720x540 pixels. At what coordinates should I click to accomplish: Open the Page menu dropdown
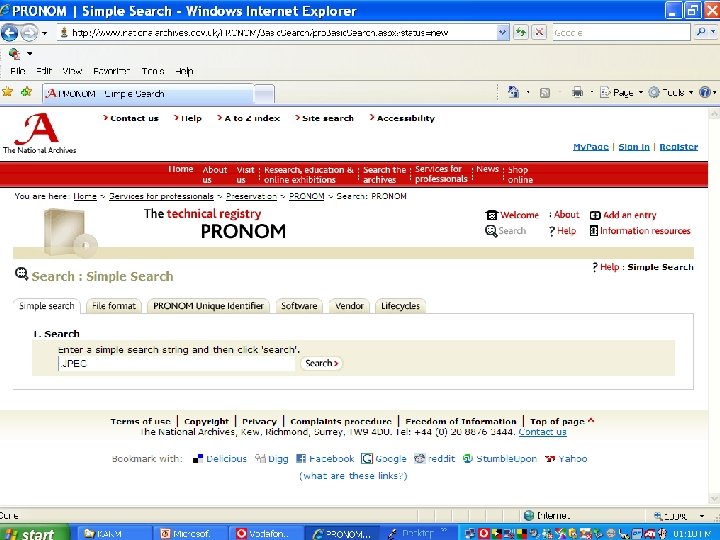click(x=621, y=92)
